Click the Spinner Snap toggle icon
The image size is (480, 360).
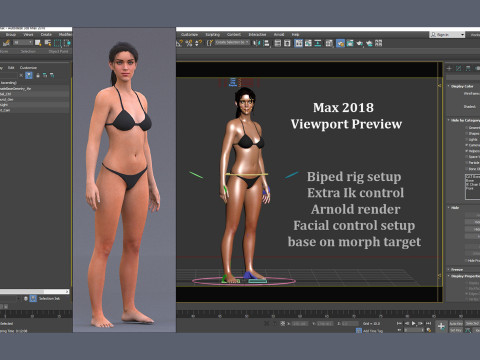click(198, 43)
